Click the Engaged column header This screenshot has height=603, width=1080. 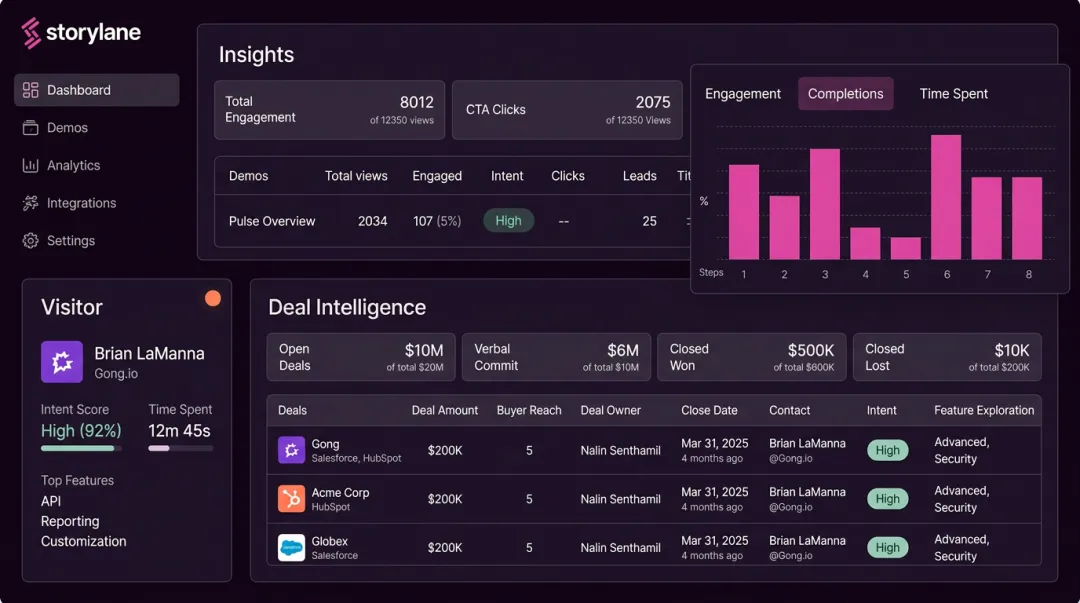point(437,176)
